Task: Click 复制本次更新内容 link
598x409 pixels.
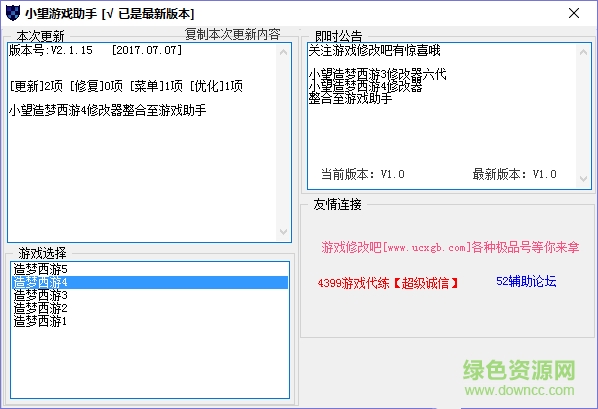Action: click(x=233, y=34)
